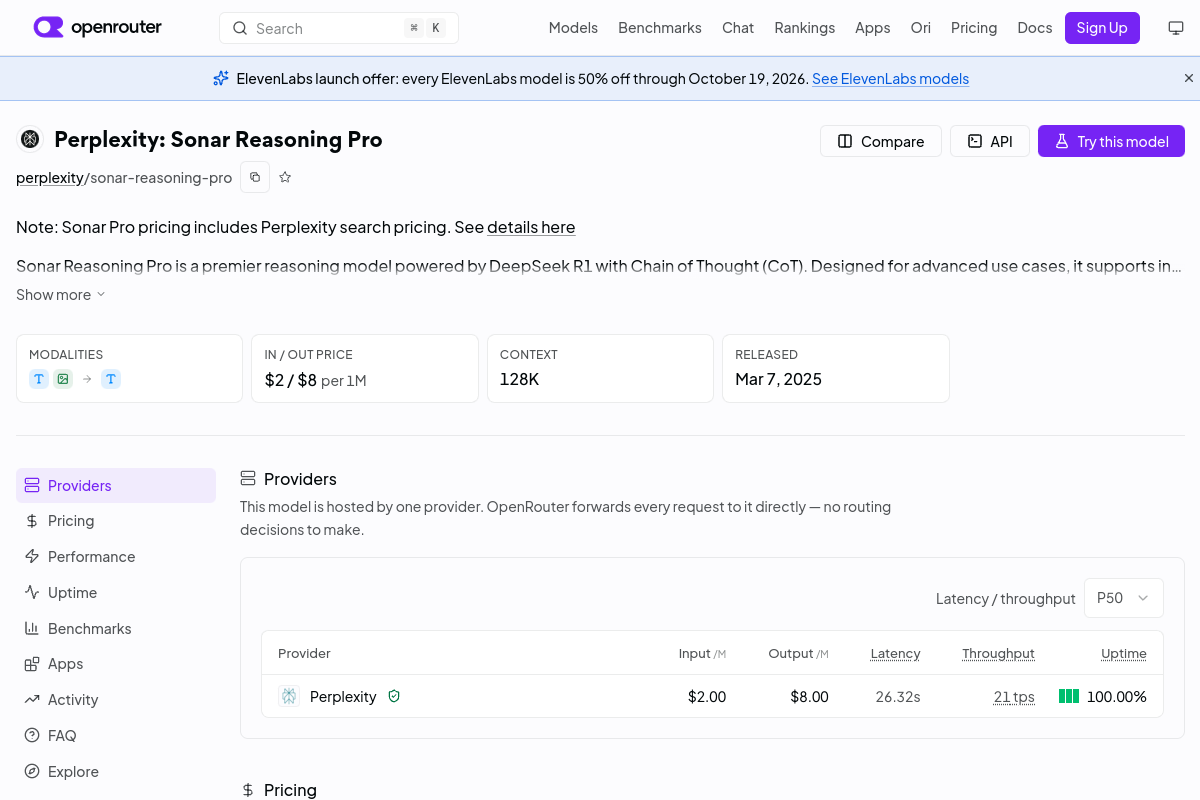Toggle the display theme monitor icon

(x=1176, y=28)
